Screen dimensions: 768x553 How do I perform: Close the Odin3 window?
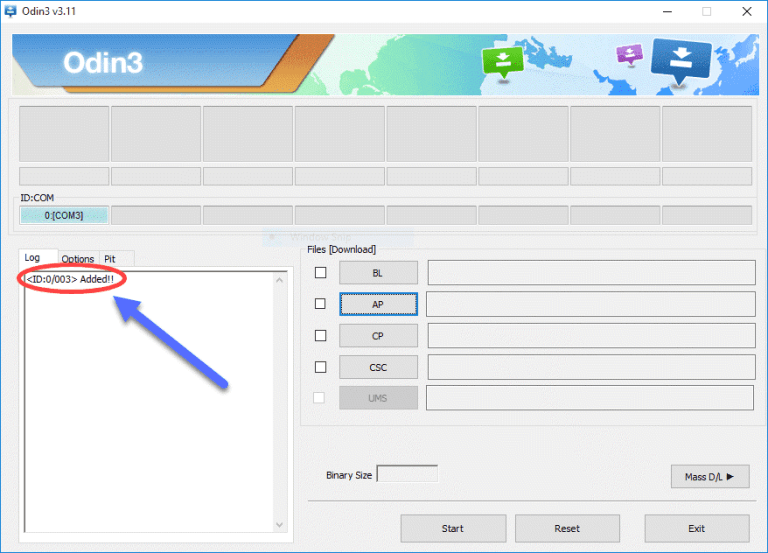point(746,11)
